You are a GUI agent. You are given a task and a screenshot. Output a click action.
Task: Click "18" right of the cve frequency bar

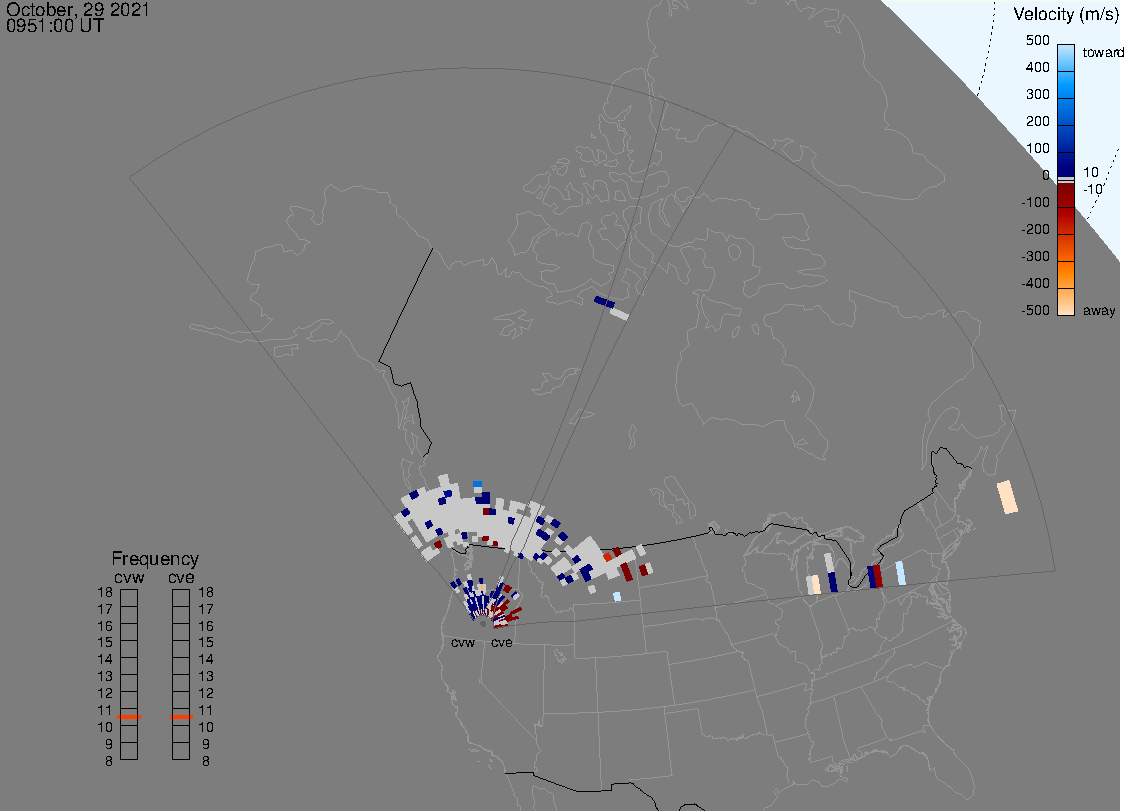pos(206,592)
